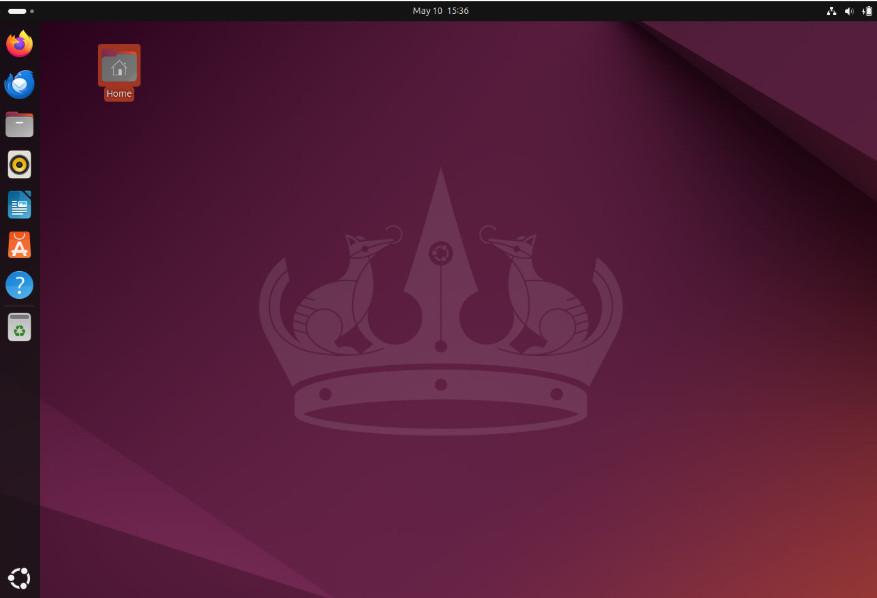
Task: Open the Trash from the dock
Action: 18,326
